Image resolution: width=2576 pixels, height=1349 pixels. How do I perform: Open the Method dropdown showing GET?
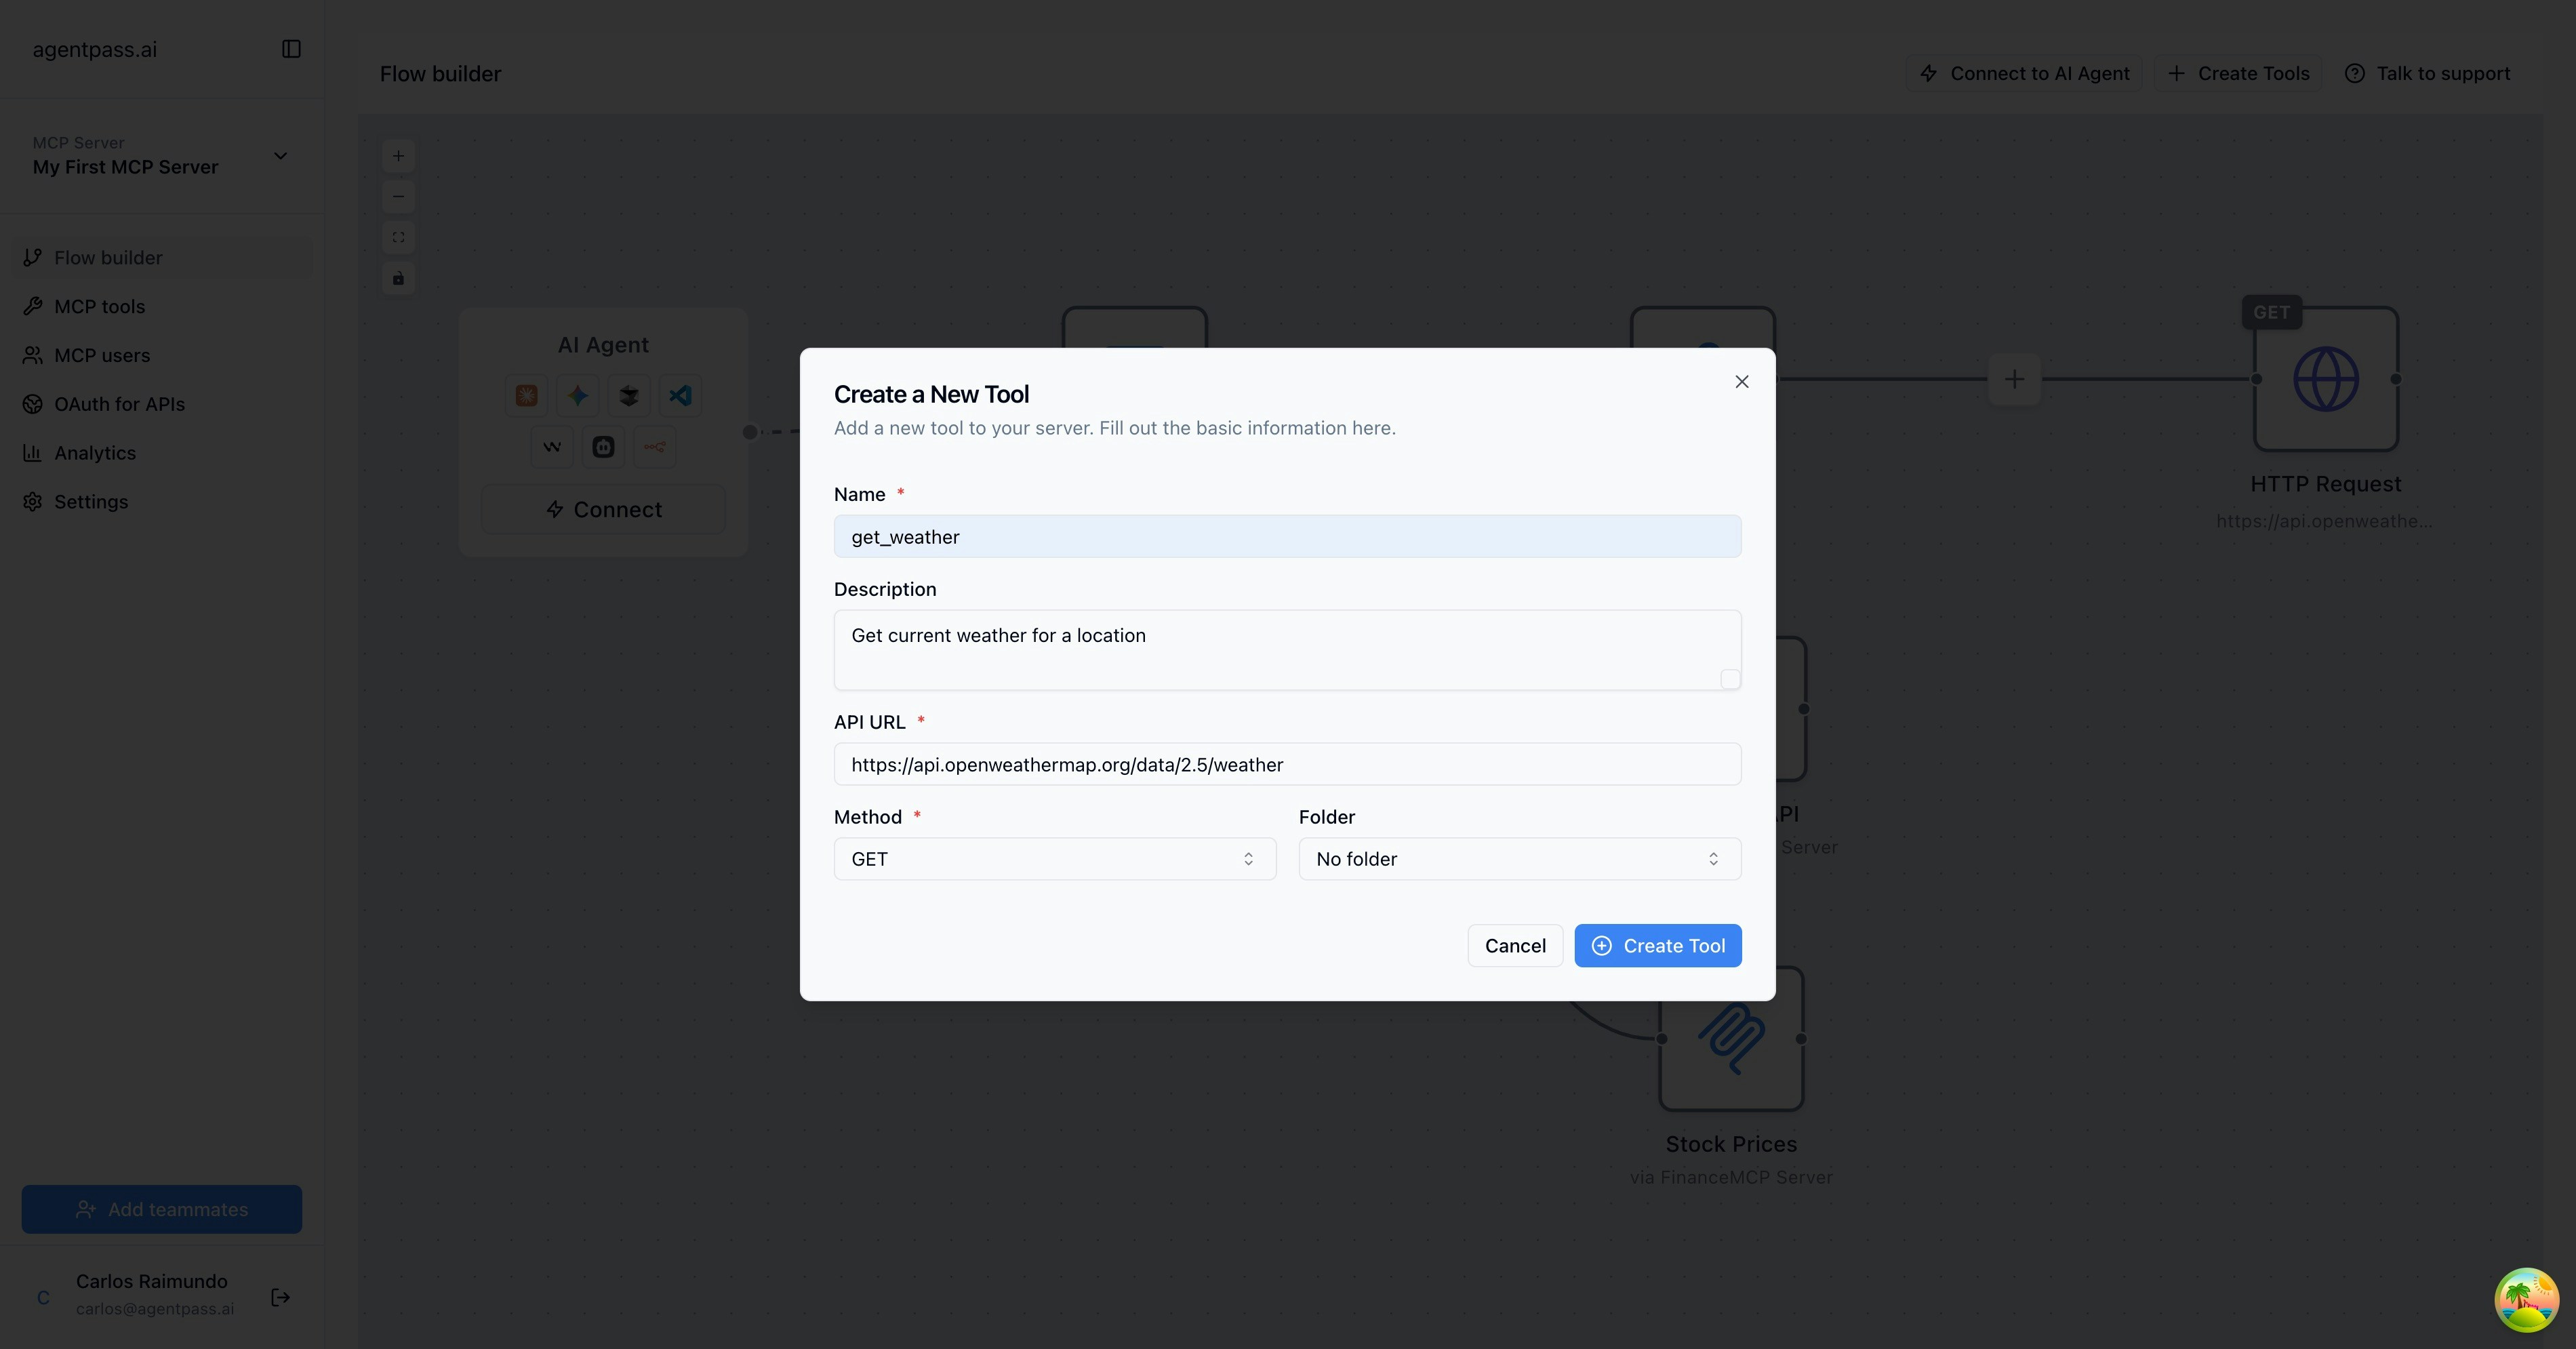point(1054,859)
